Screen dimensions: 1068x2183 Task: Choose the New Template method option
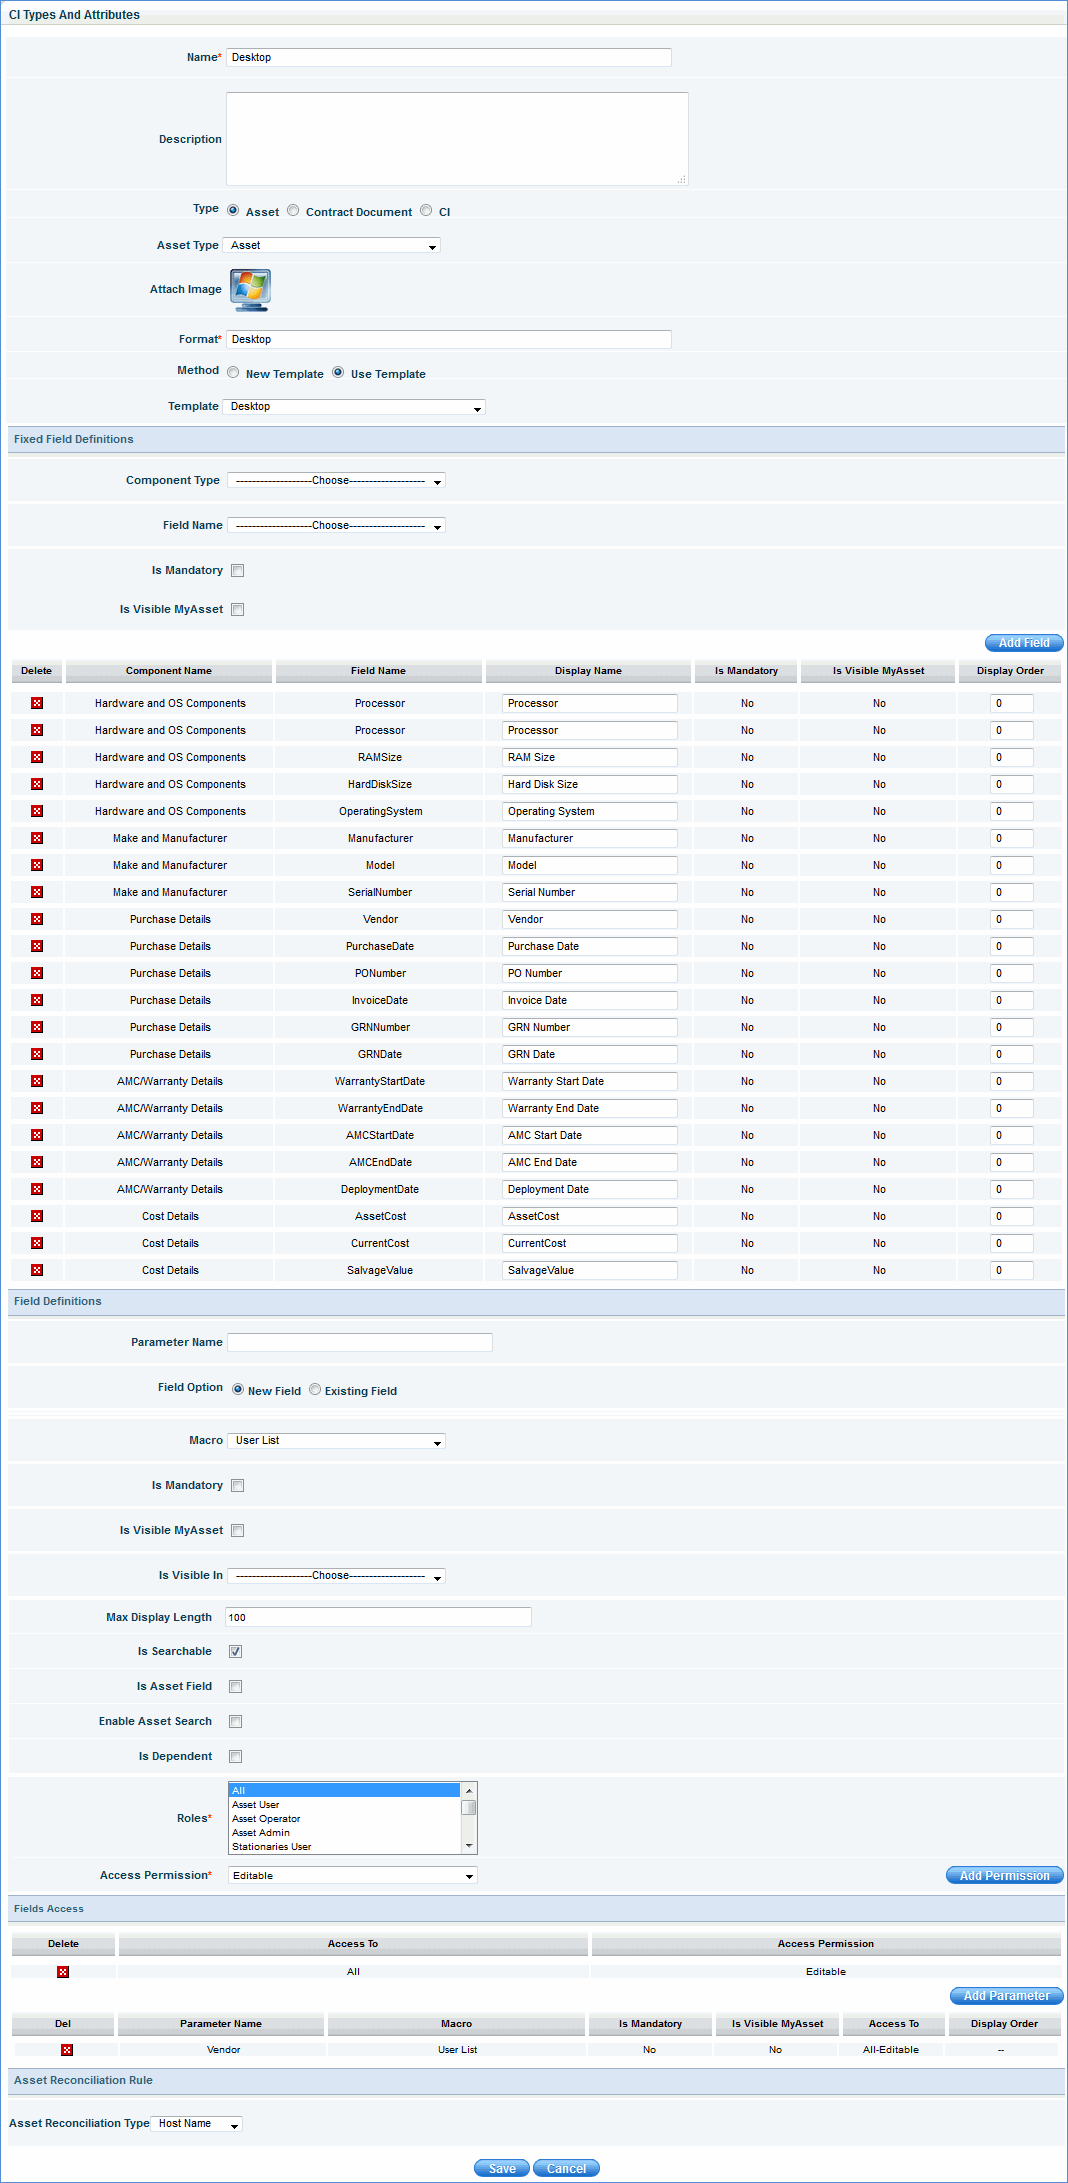(233, 373)
